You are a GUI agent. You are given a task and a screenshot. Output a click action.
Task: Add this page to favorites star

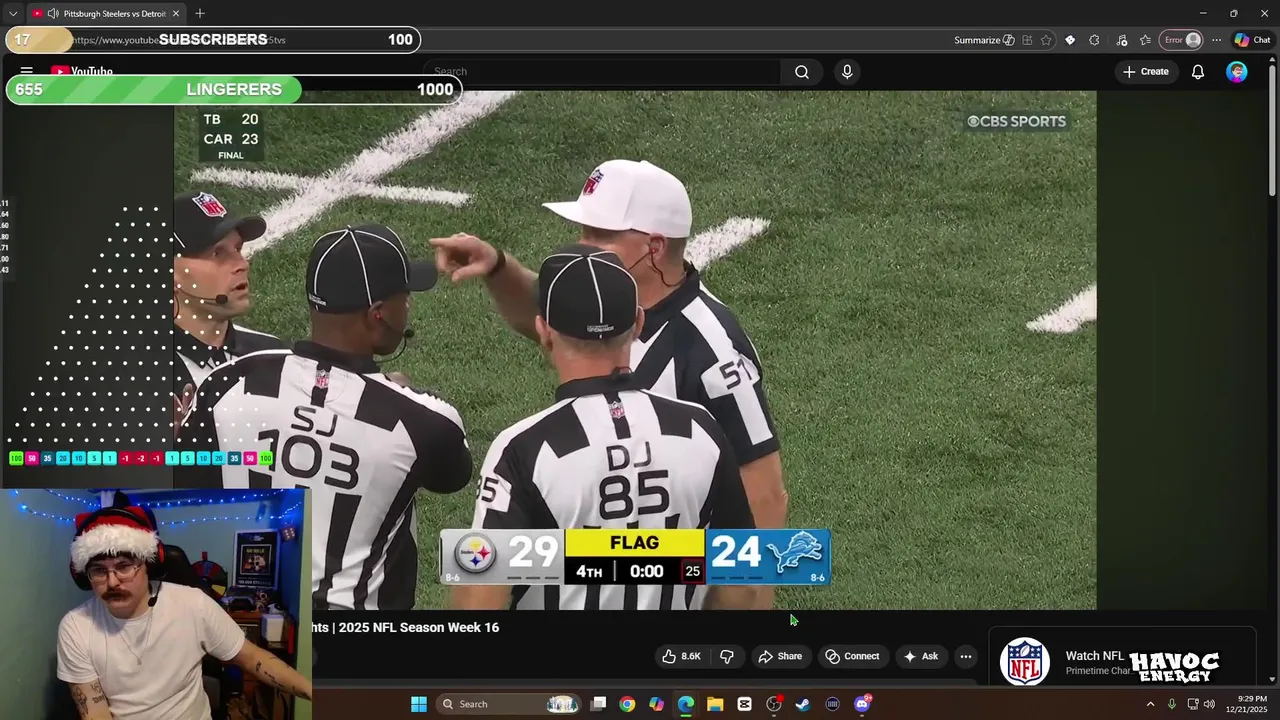point(1046,40)
